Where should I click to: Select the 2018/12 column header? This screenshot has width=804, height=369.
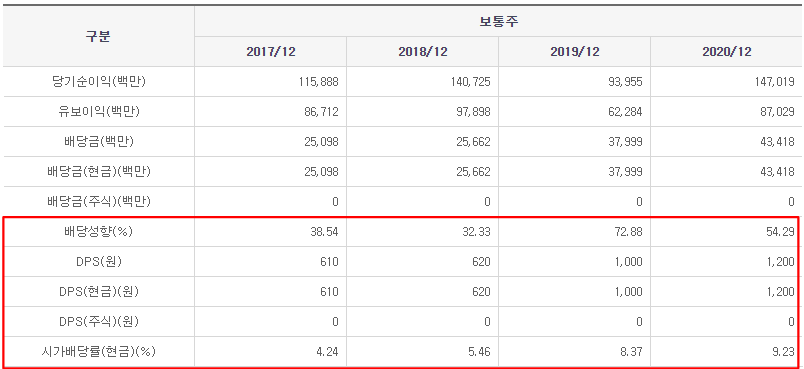tap(422, 52)
